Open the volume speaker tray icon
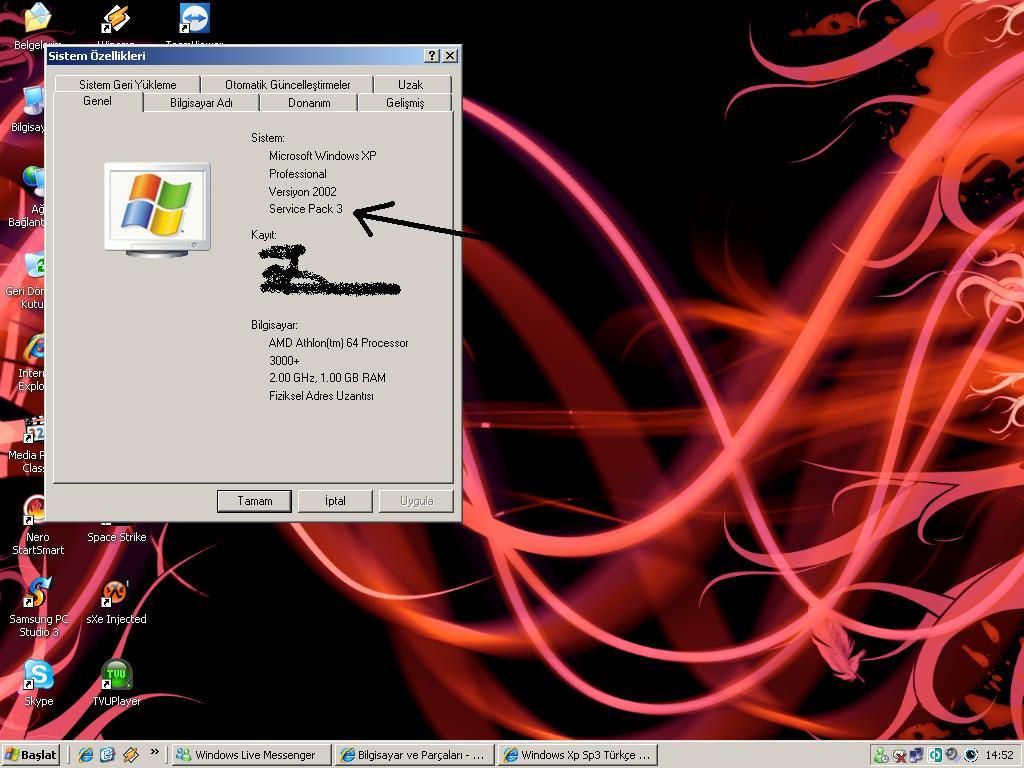The image size is (1024, 768). 952,755
